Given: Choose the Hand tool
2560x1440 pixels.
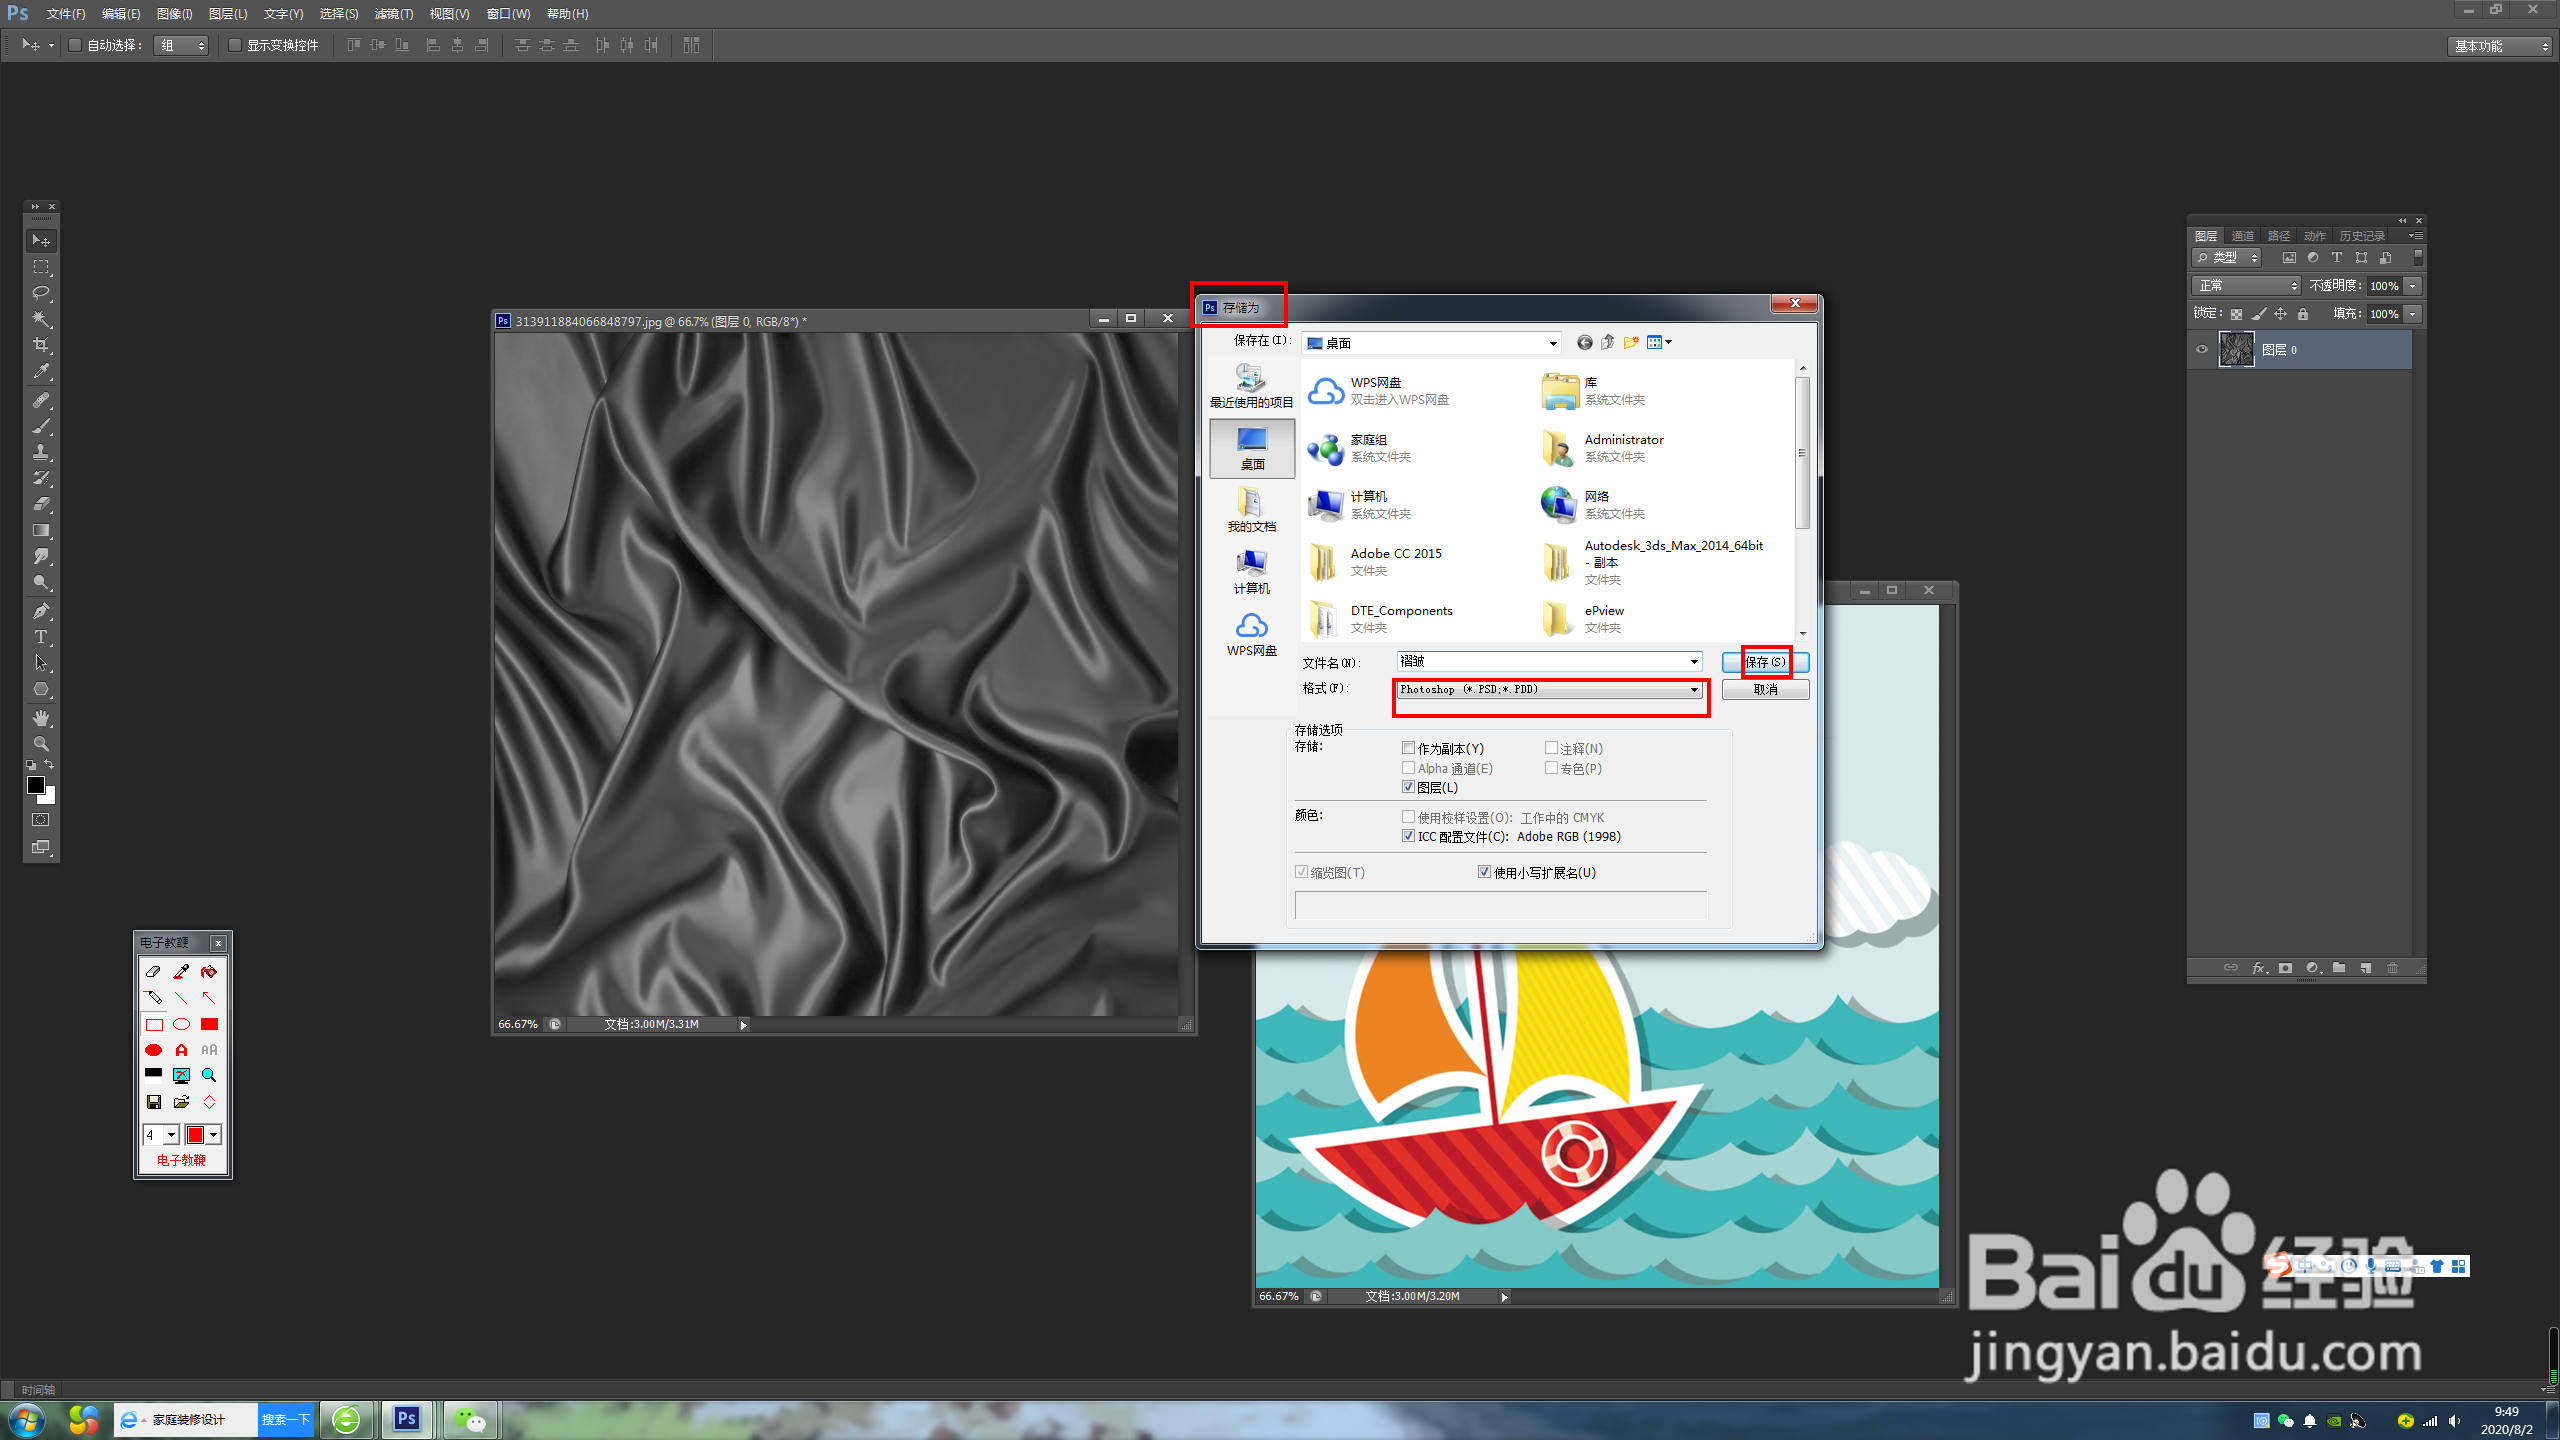Looking at the screenshot, I should (x=41, y=718).
